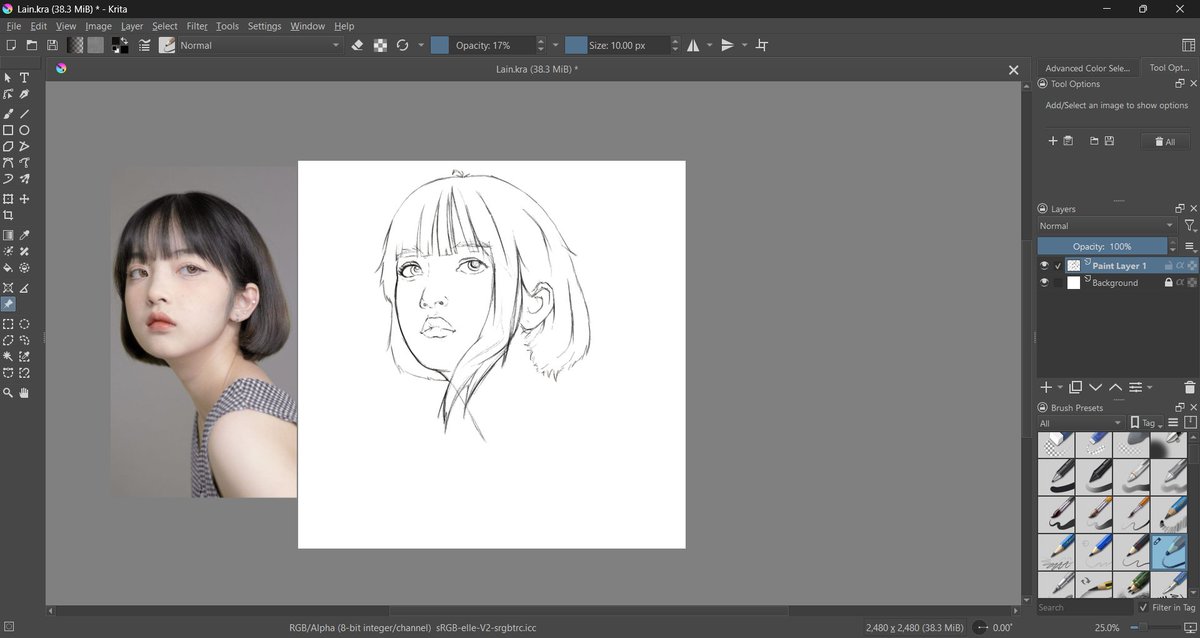Toggle horizontal mirror tool

click(693, 45)
